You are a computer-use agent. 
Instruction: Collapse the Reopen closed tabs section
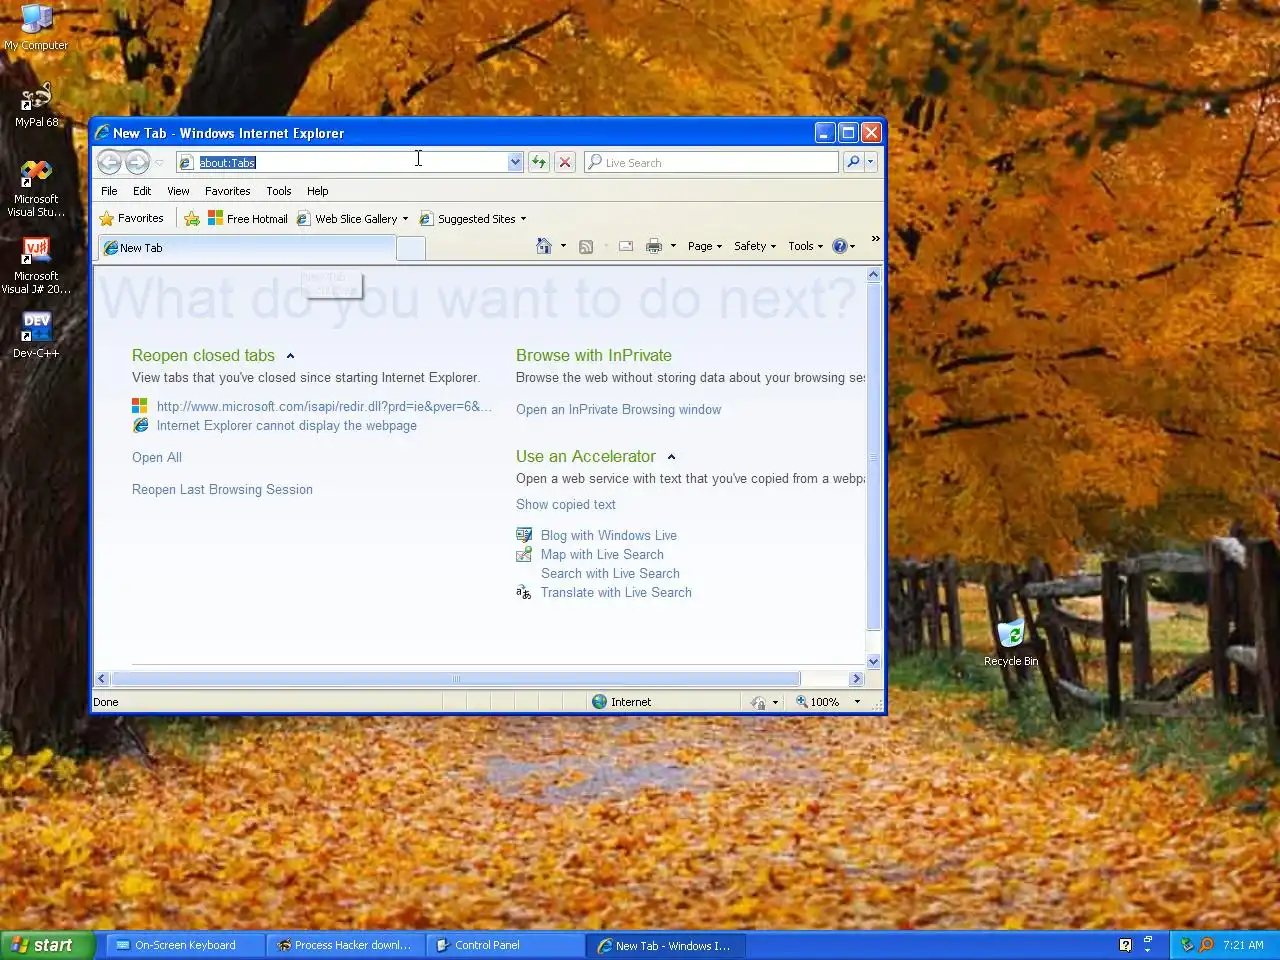click(x=290, y=356)
